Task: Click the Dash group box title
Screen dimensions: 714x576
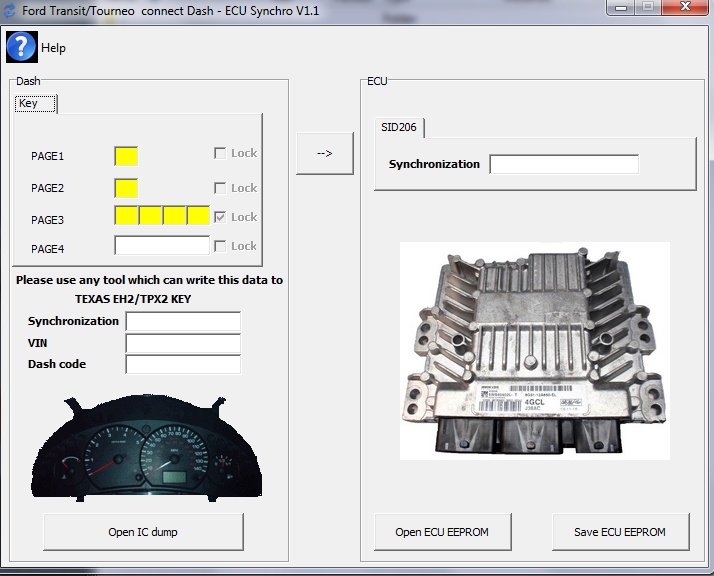Action: tap(28, 81)
